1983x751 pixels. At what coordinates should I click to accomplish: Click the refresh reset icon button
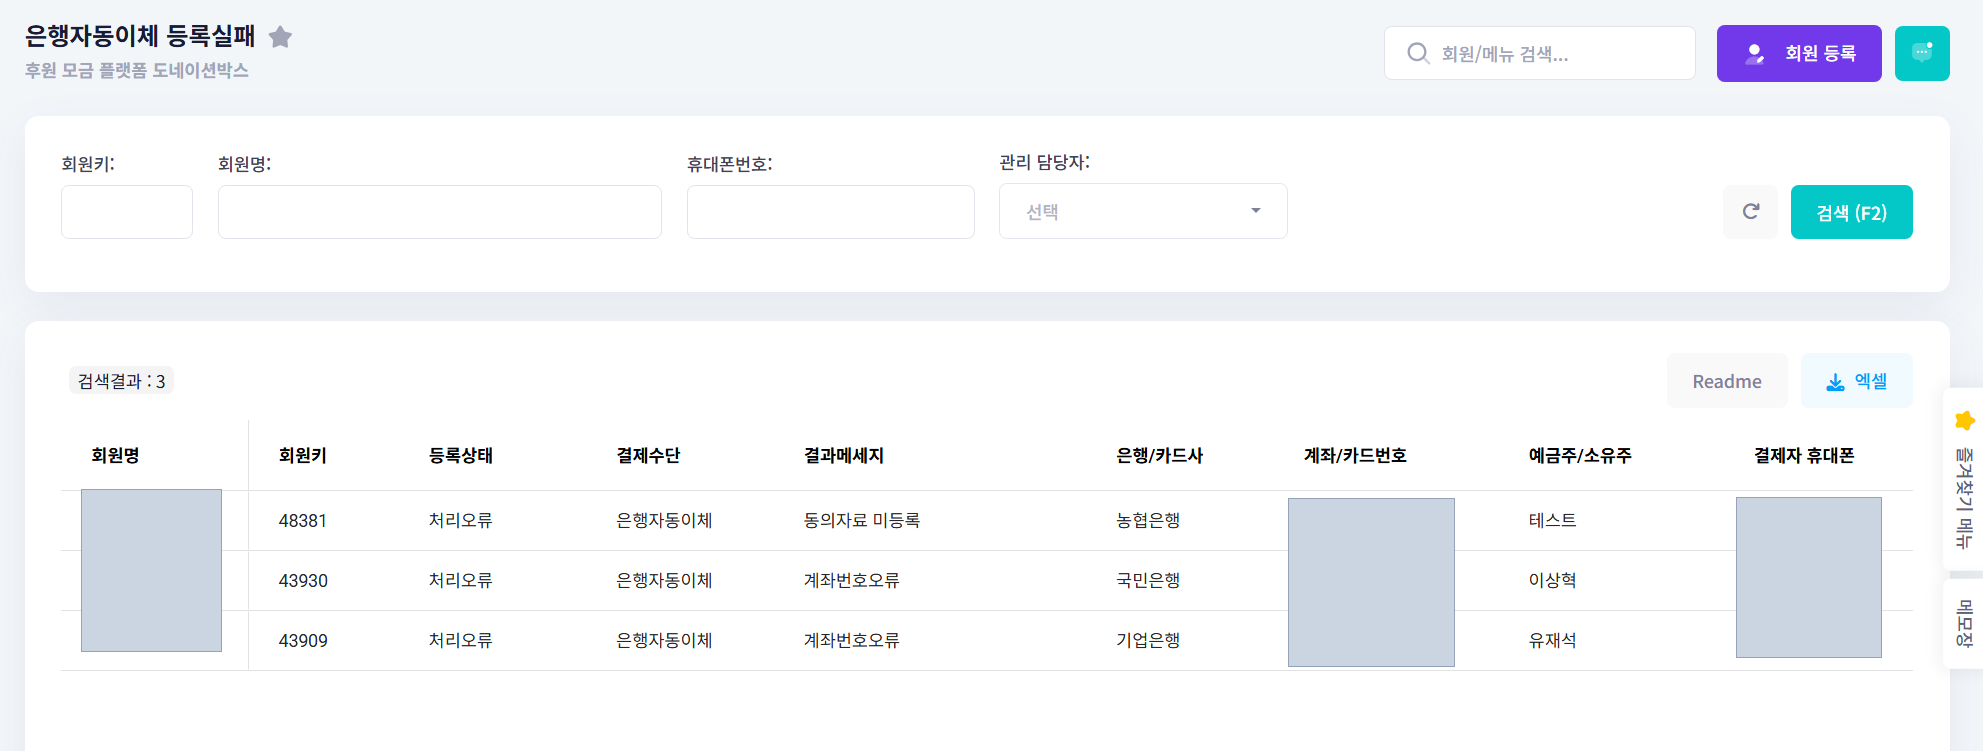coord(1750,212)
